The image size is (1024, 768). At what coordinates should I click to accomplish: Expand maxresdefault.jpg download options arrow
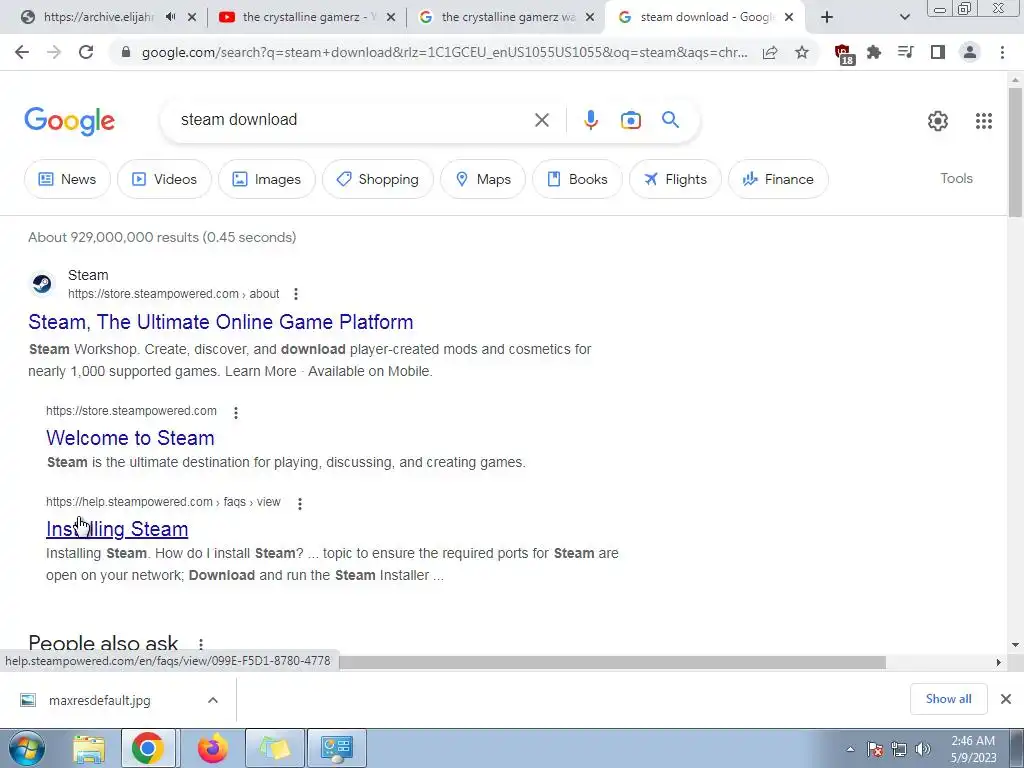213,700
